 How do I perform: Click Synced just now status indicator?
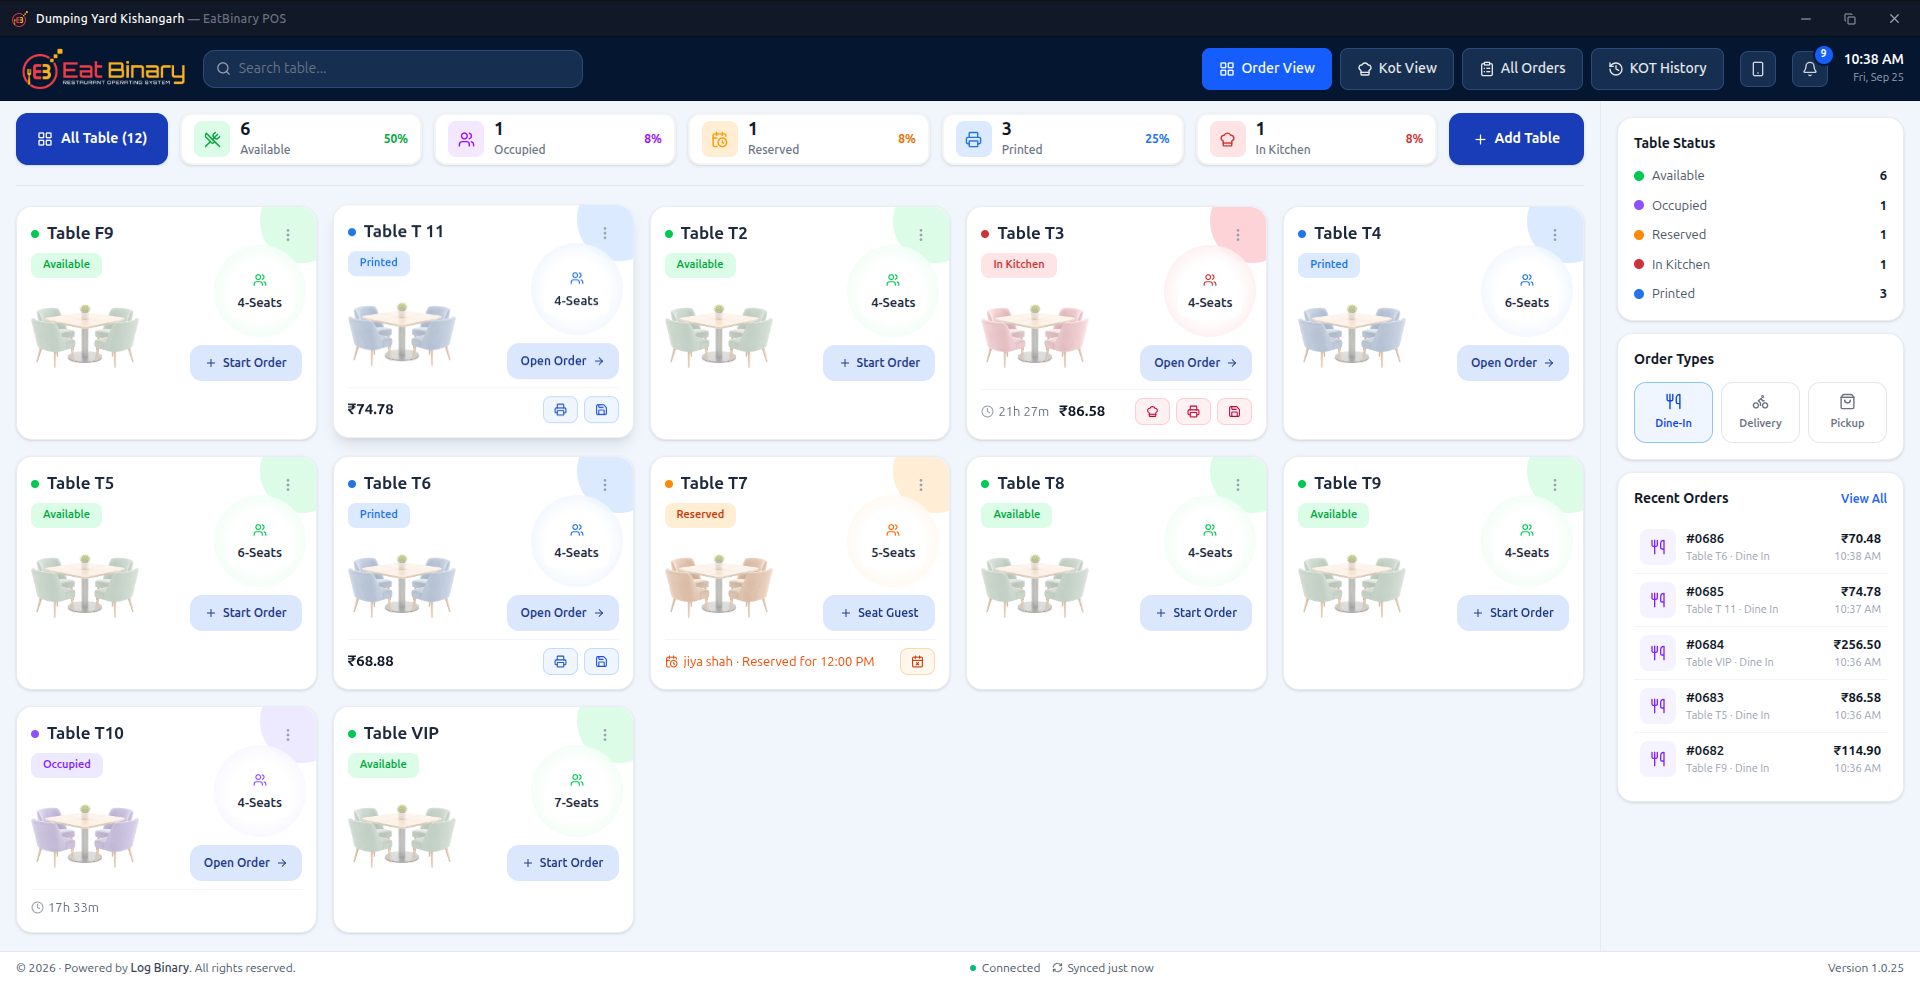click(x=1102, y=968)
